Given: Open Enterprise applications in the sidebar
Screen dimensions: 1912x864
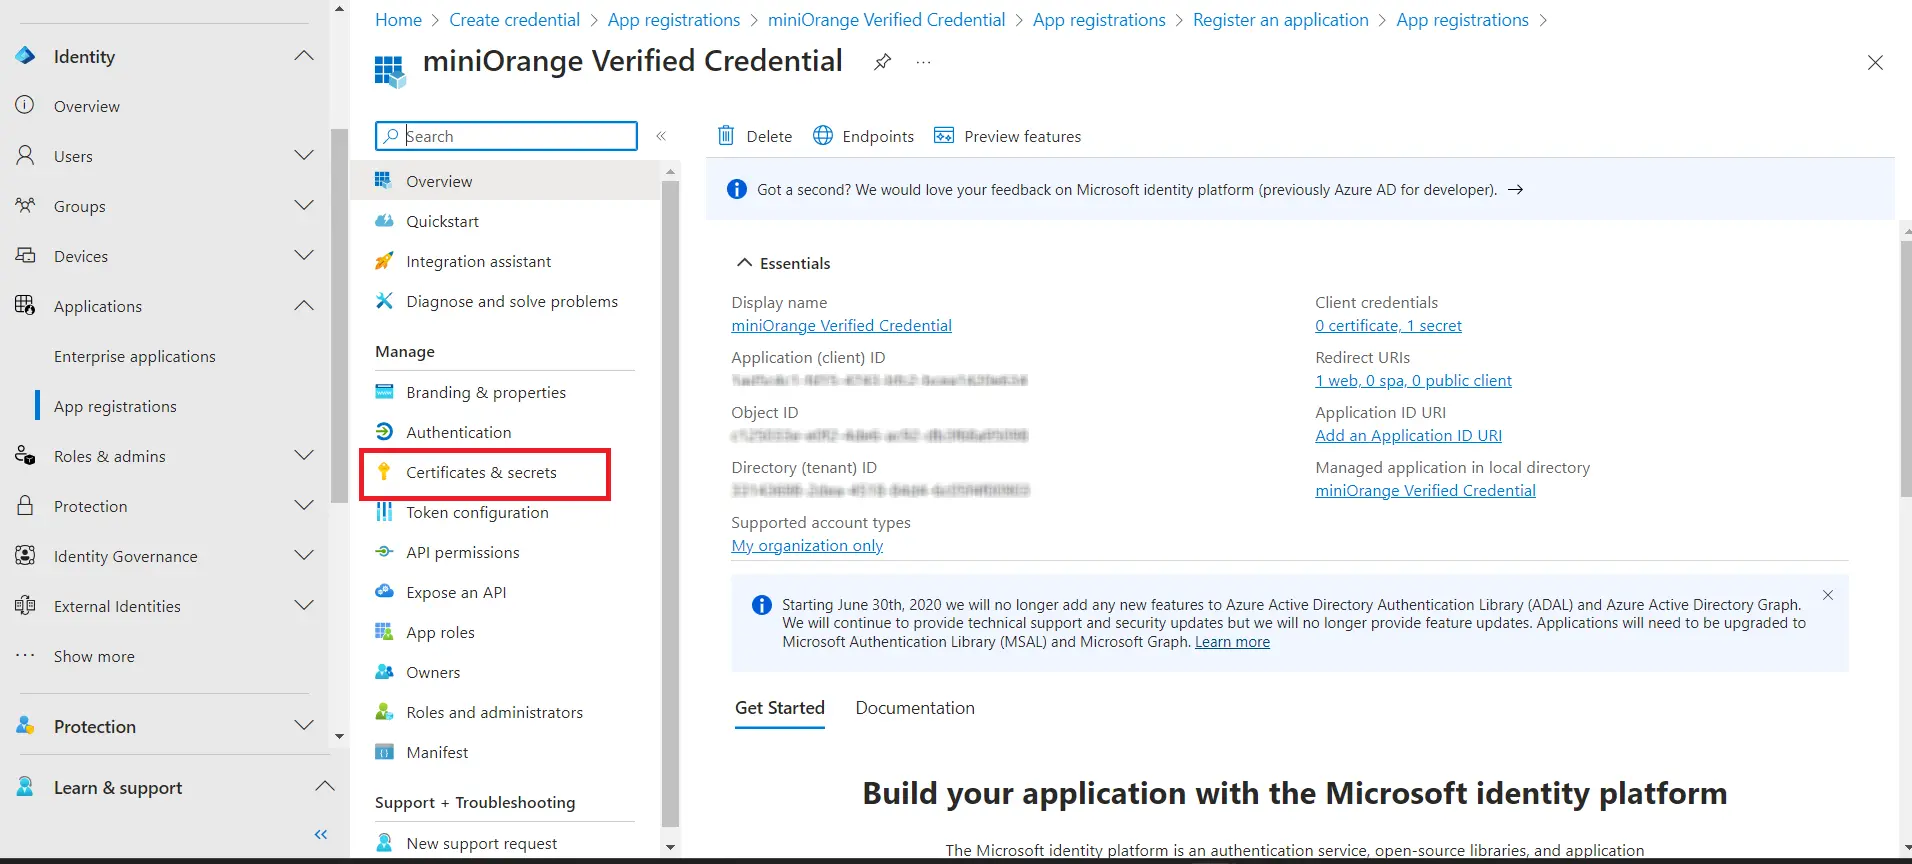Looking at the screenshot, I should pos(135,356).
